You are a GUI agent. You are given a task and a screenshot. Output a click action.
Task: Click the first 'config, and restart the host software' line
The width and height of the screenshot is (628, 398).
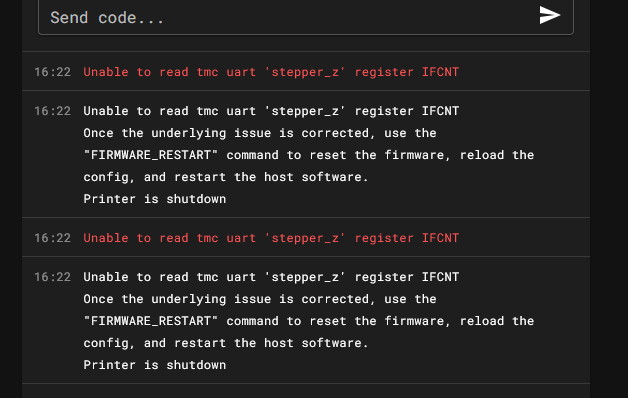(225, 177)
